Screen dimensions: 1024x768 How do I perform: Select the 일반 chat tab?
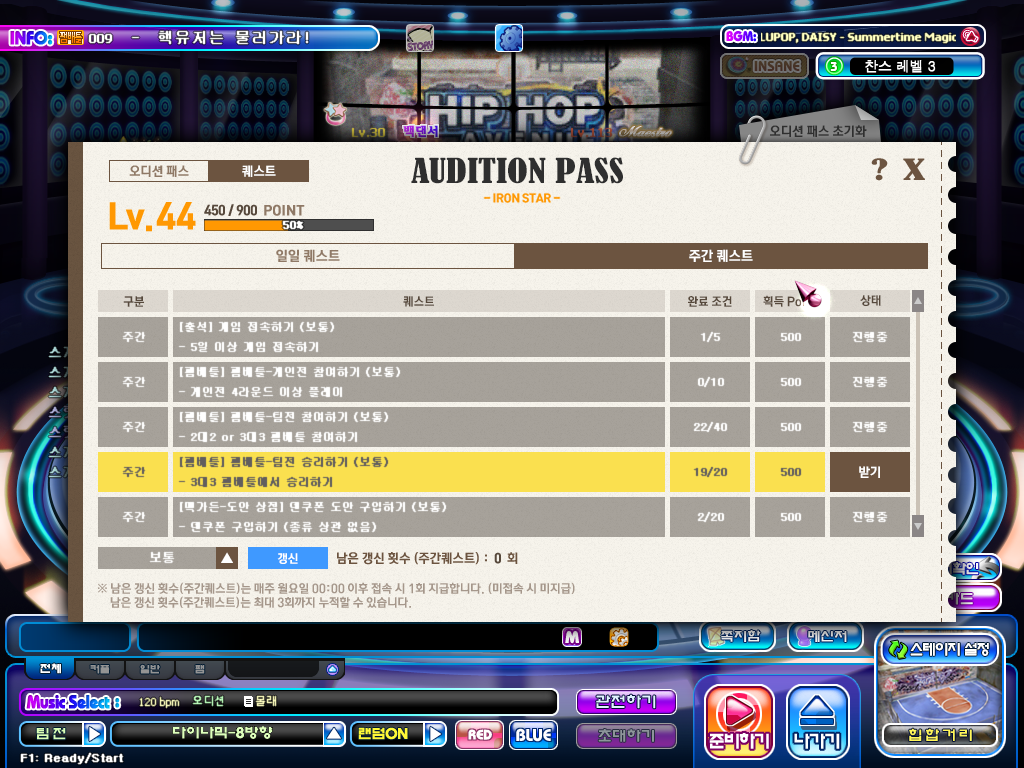point(150,669)
